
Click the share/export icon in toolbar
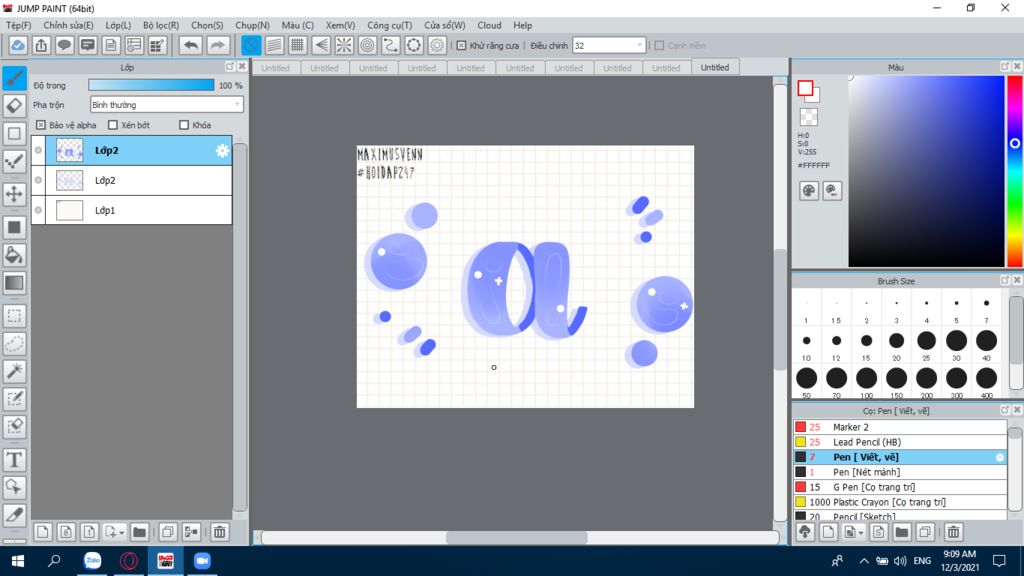coord(41,45)
